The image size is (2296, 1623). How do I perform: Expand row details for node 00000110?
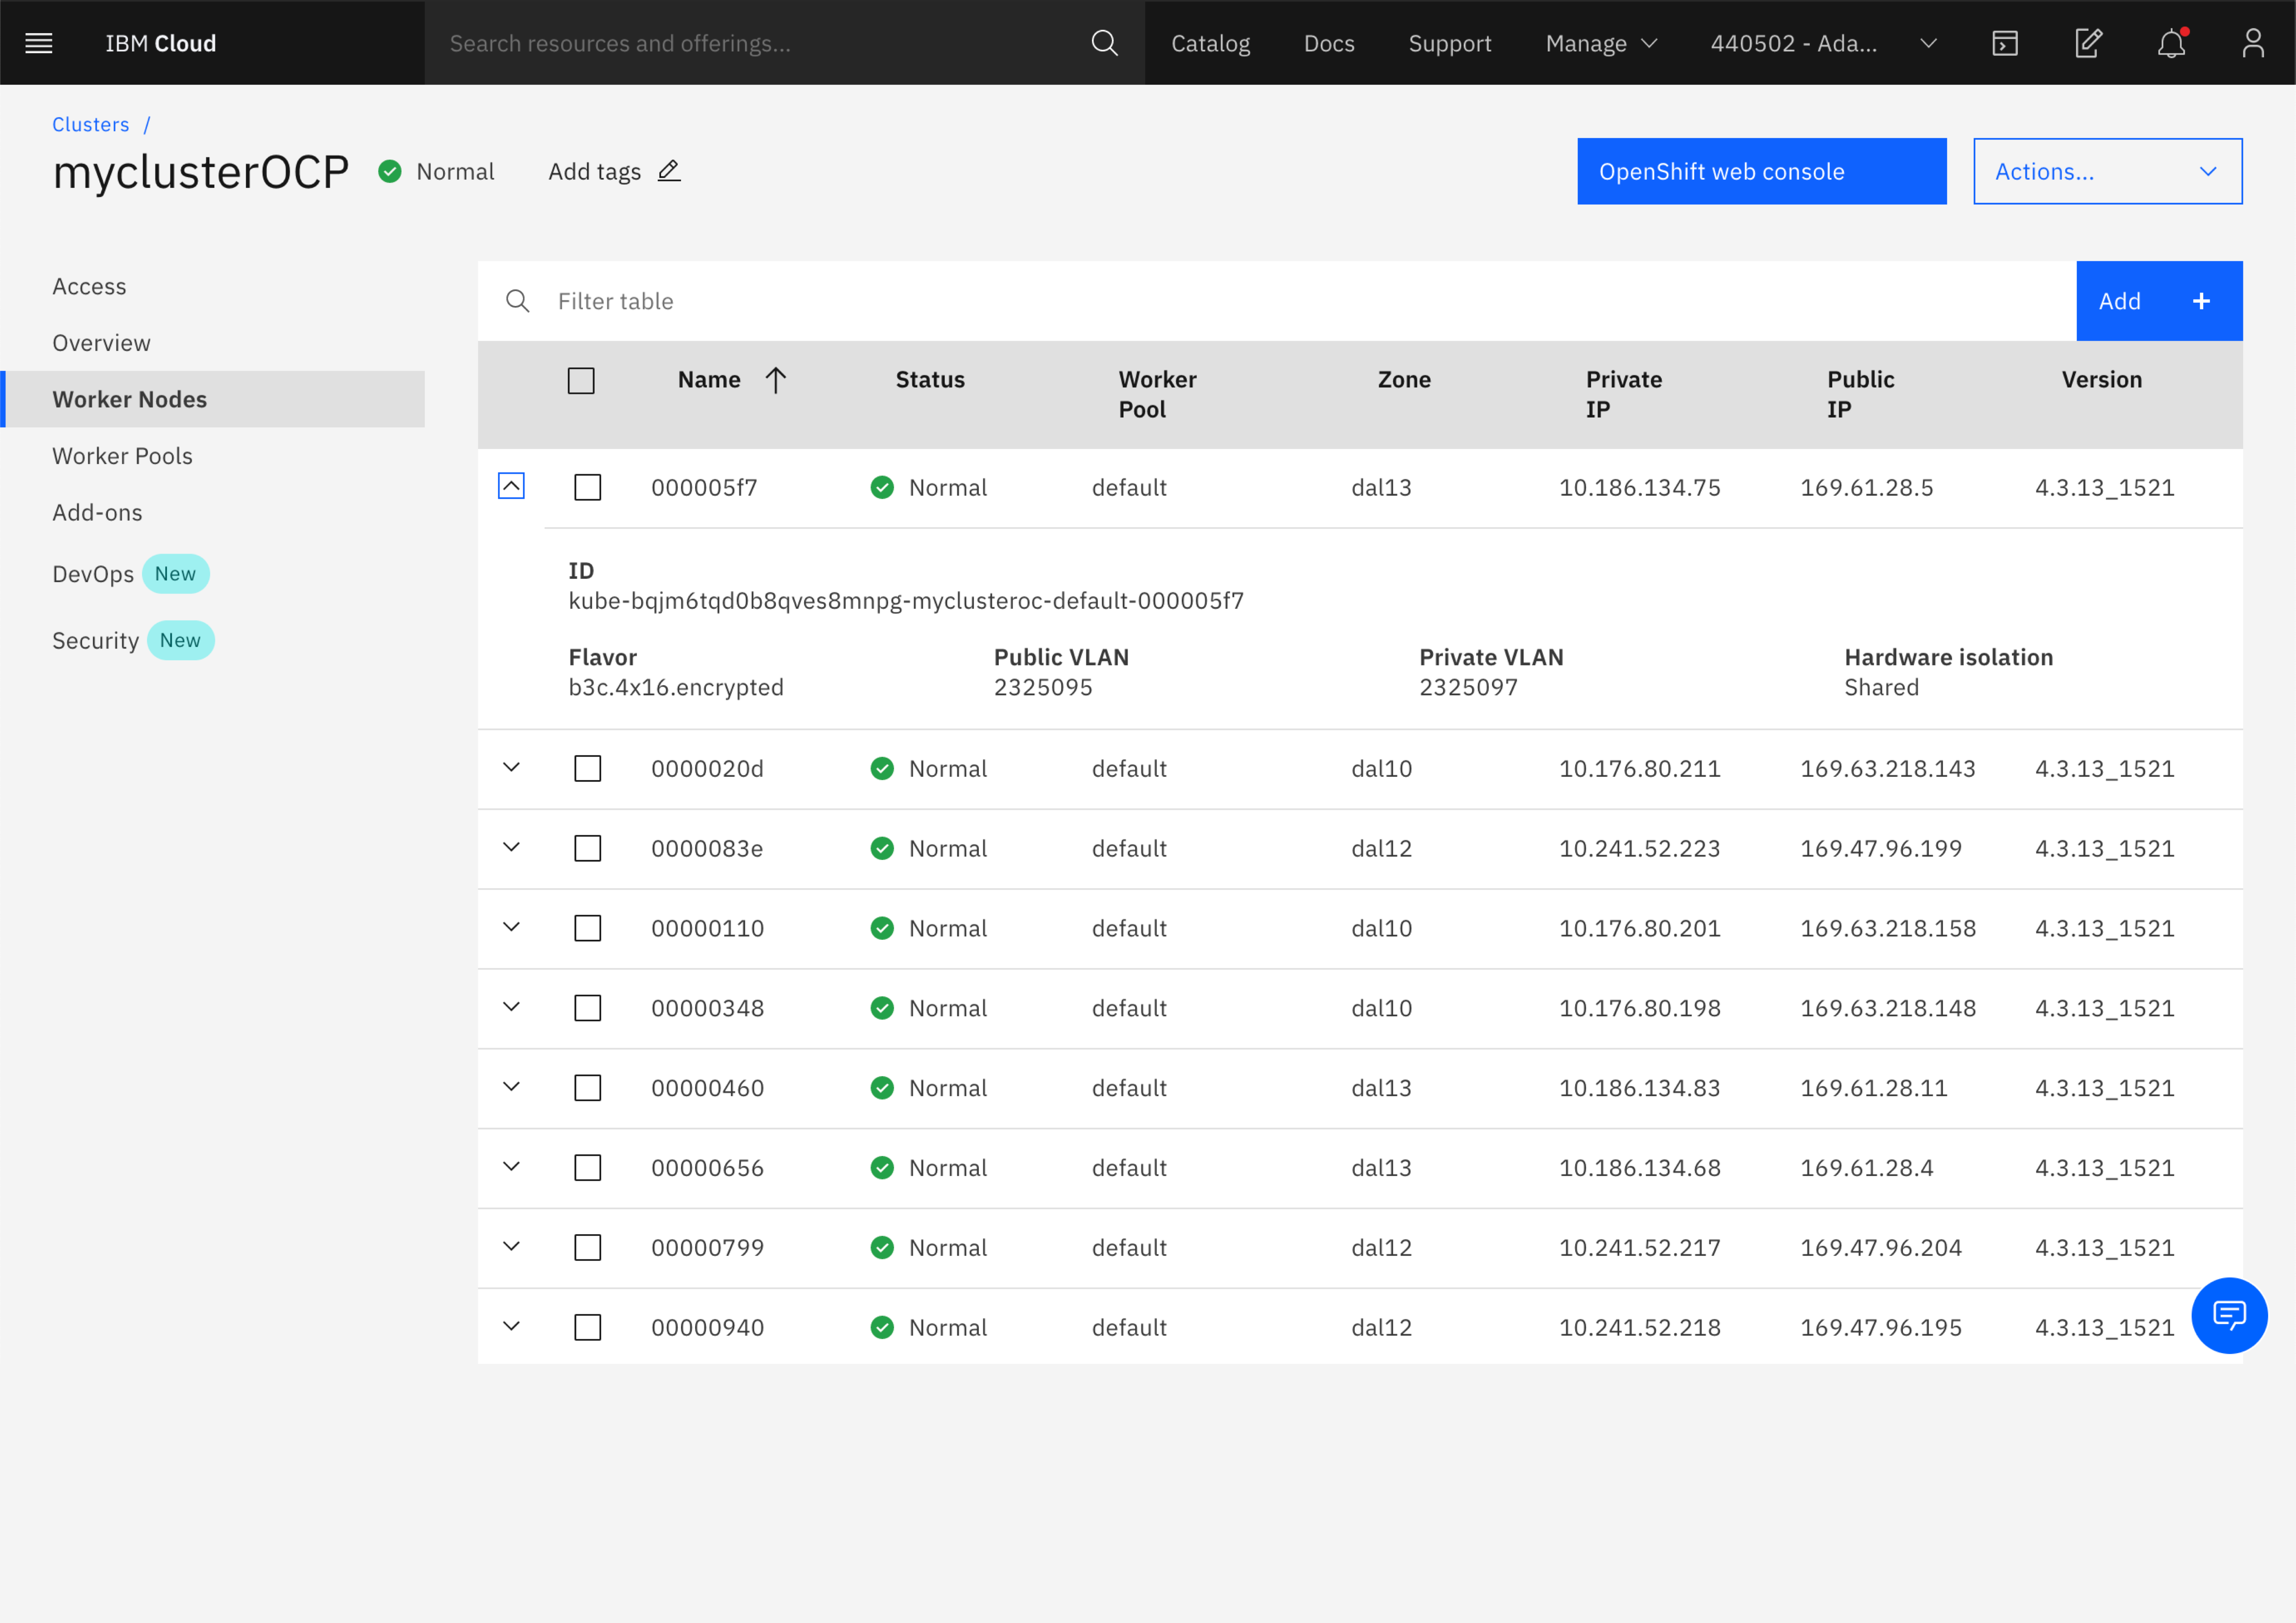coord(511,927)
